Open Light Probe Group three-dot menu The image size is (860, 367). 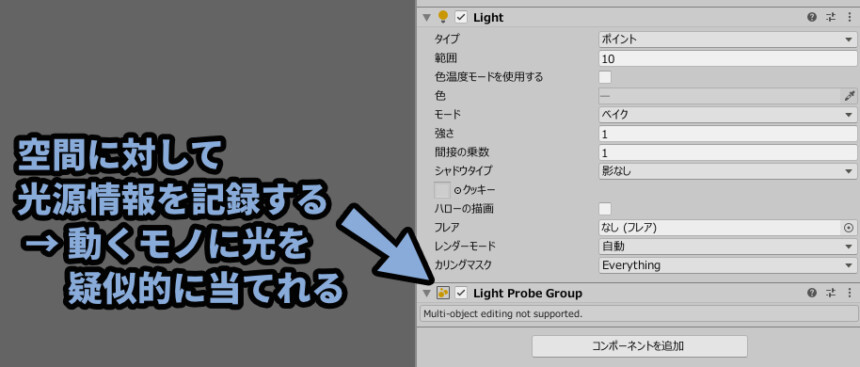(850, 293)
